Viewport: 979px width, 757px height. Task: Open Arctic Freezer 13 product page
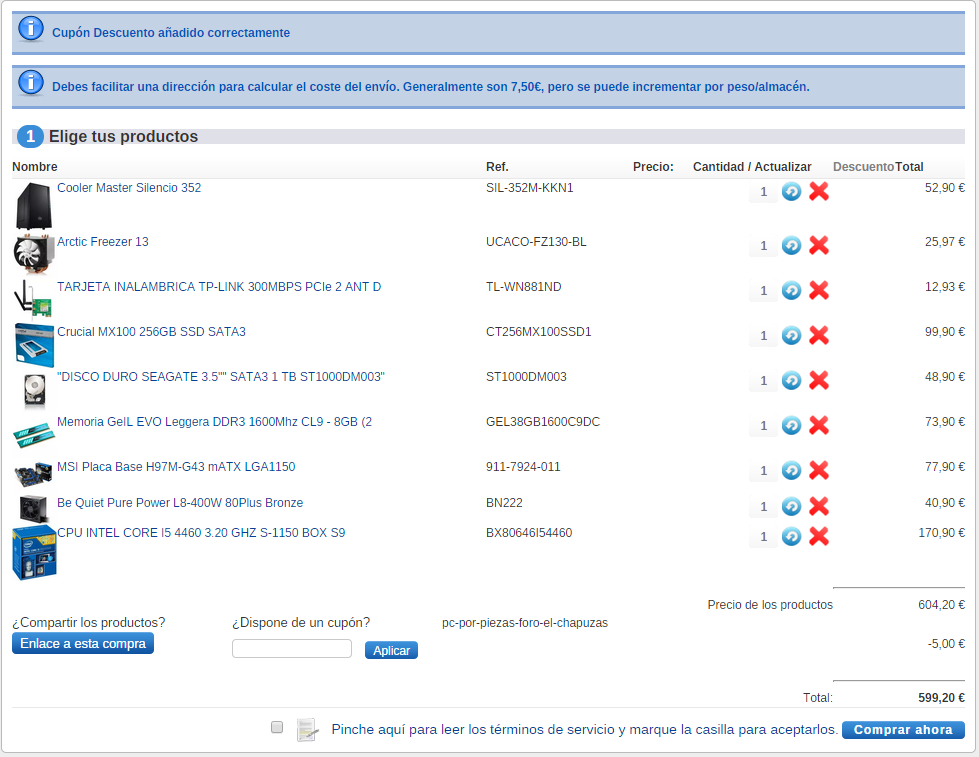(x=103, y=242)
